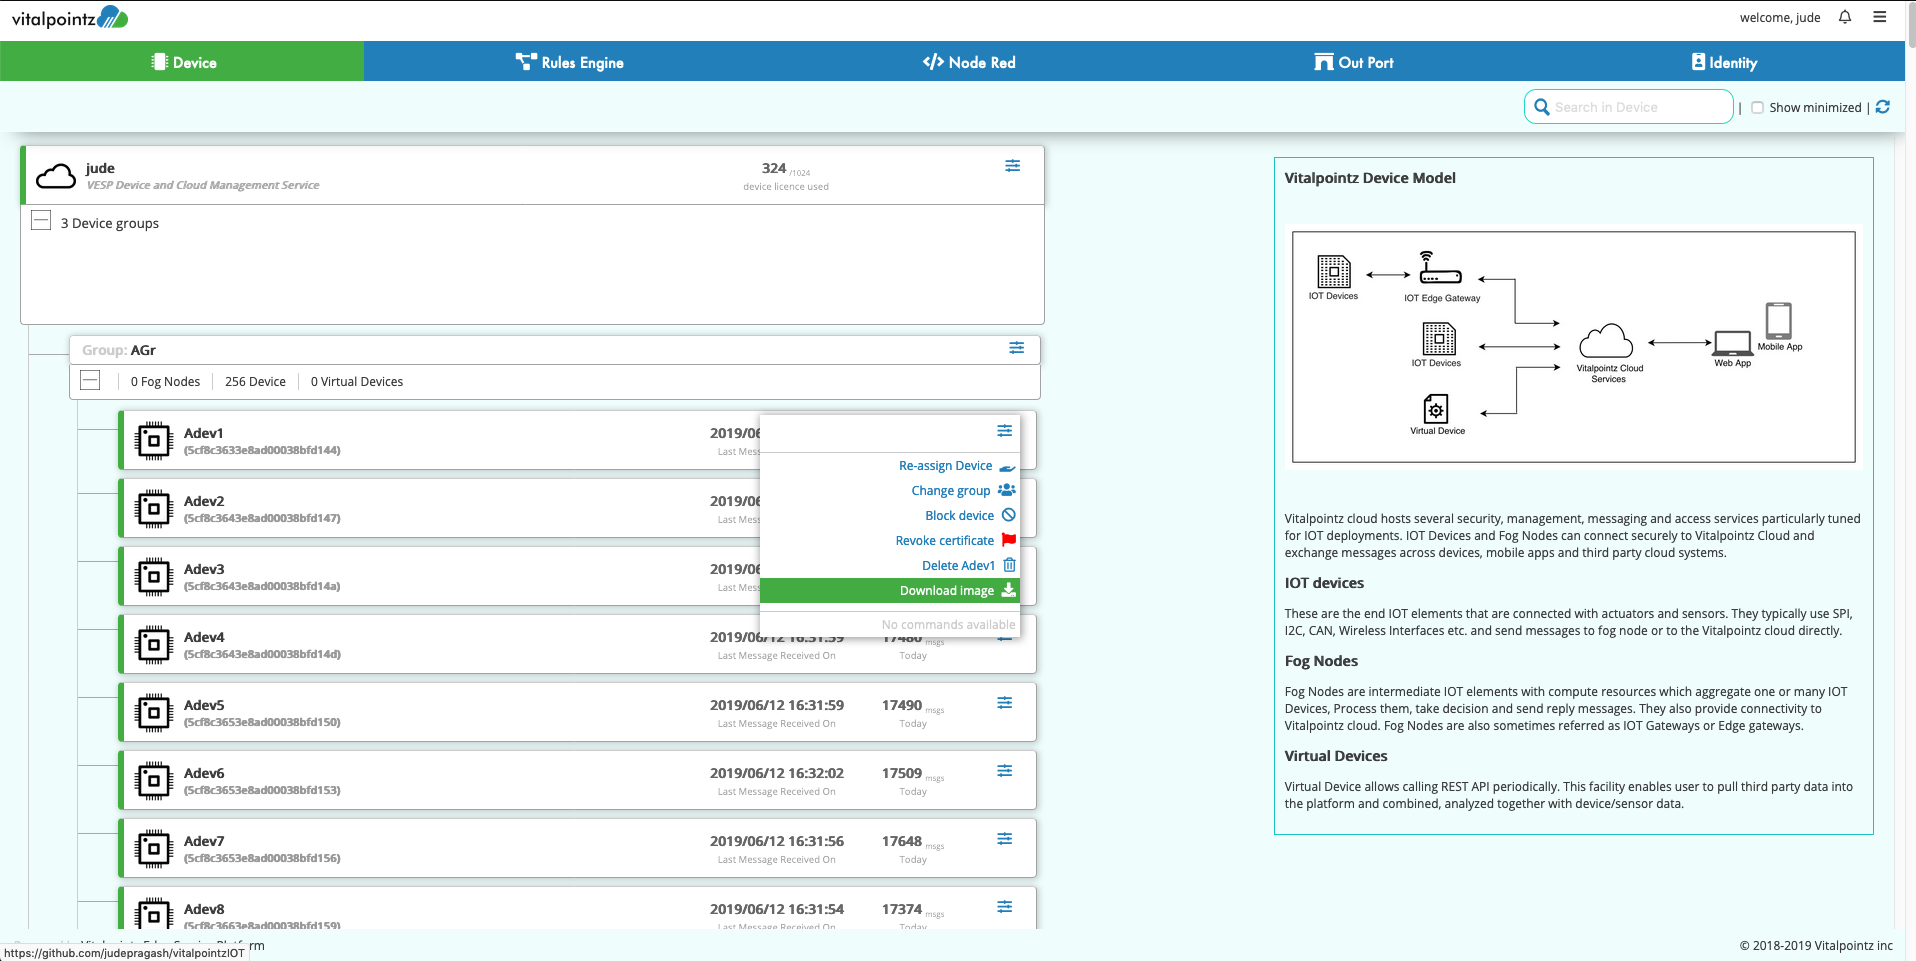Click the Adev2 device chip icon
1916x961 pixels.
click(153, 508)
